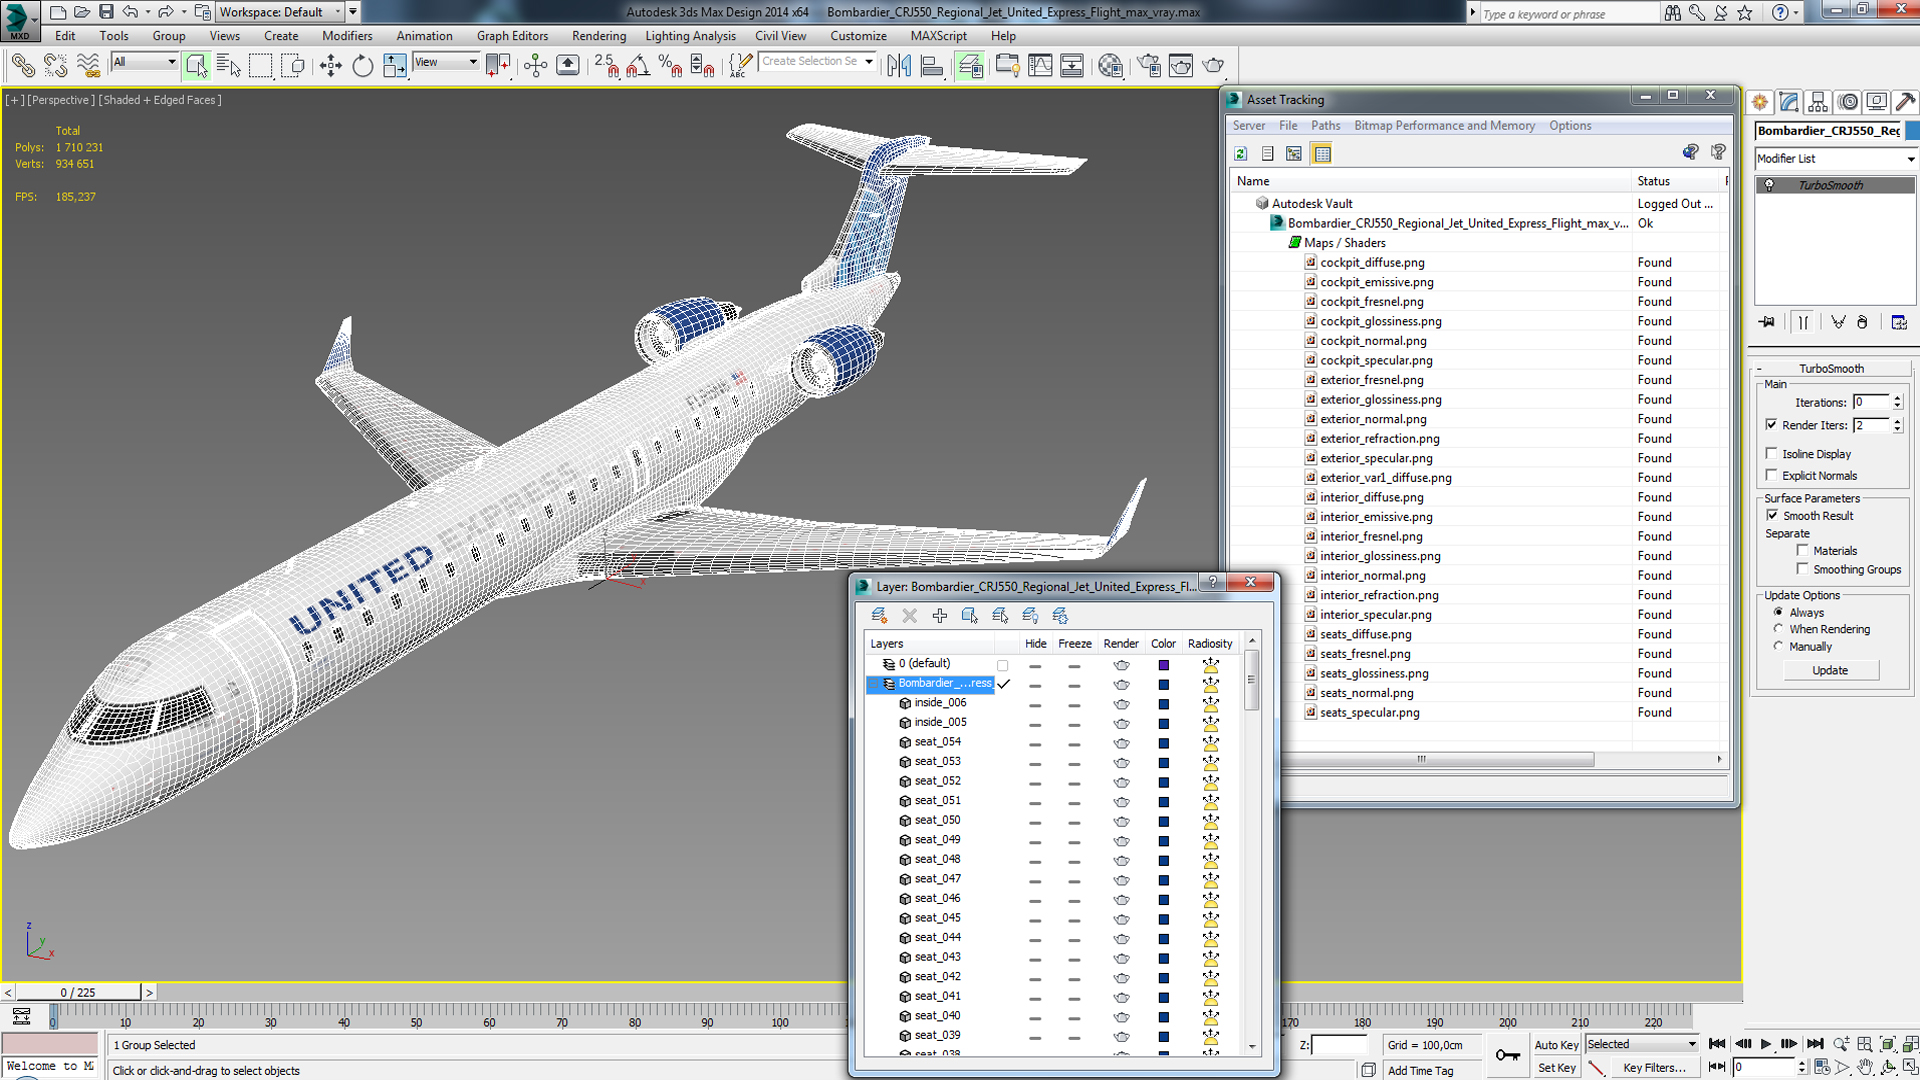Open the reference coordinate View dropdown
1920x1080 pixels.
(x=446, y=62)
